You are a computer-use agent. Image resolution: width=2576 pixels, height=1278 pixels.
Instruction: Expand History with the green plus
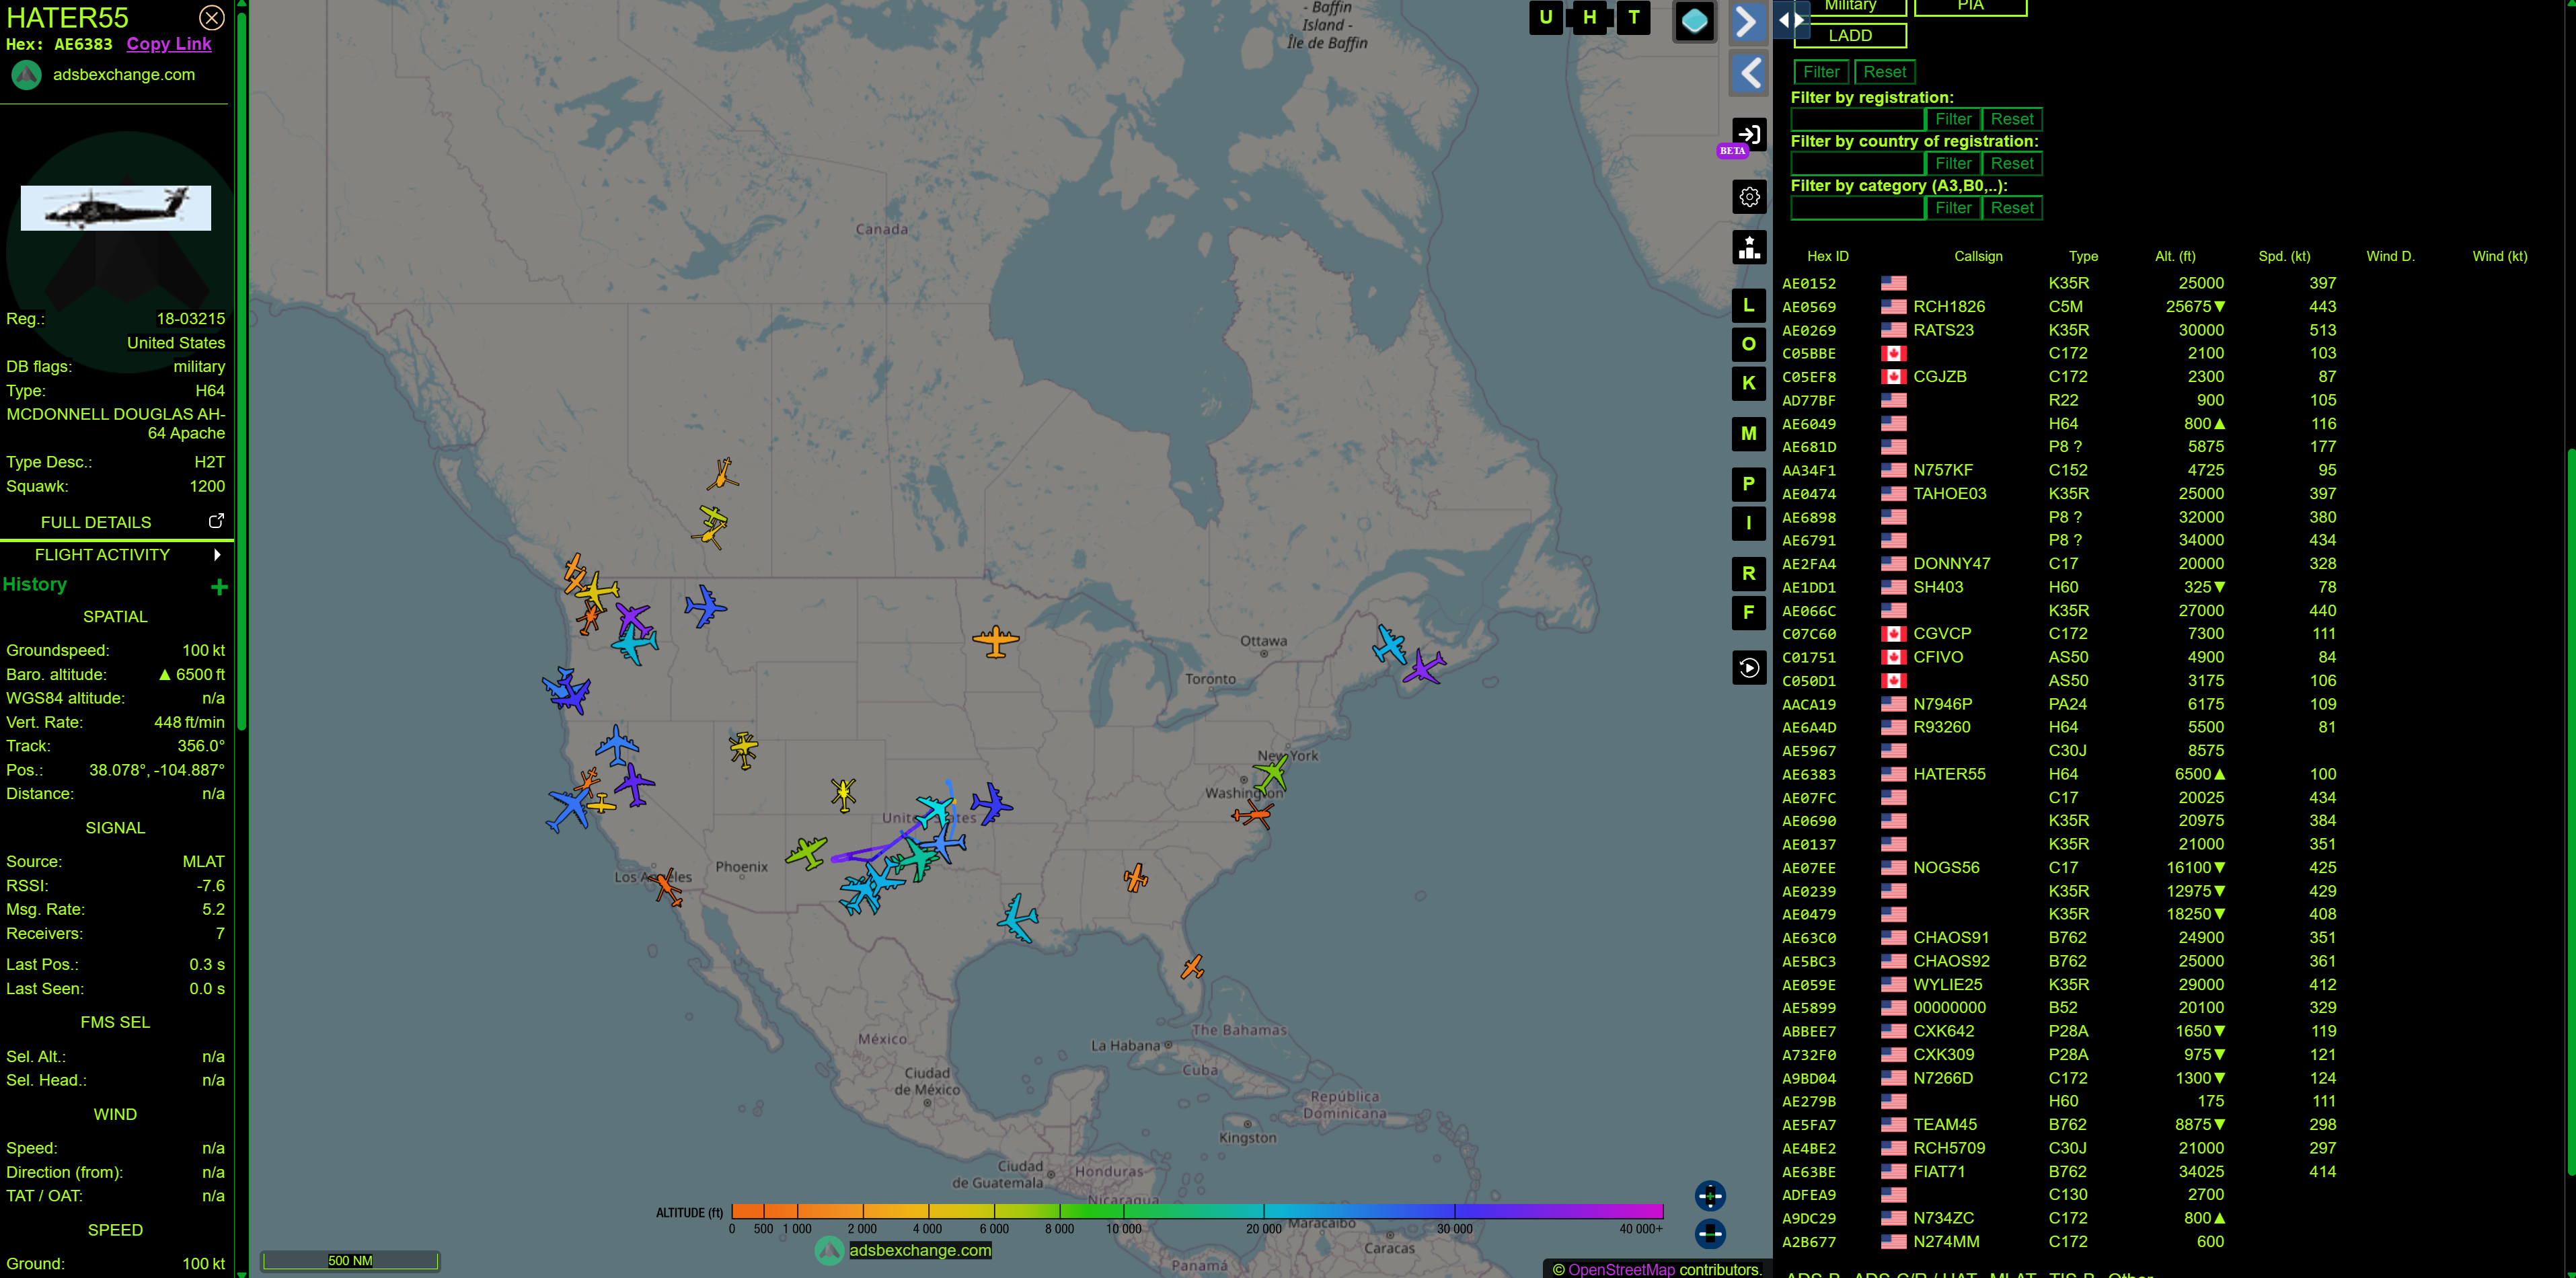pos(219,587)
